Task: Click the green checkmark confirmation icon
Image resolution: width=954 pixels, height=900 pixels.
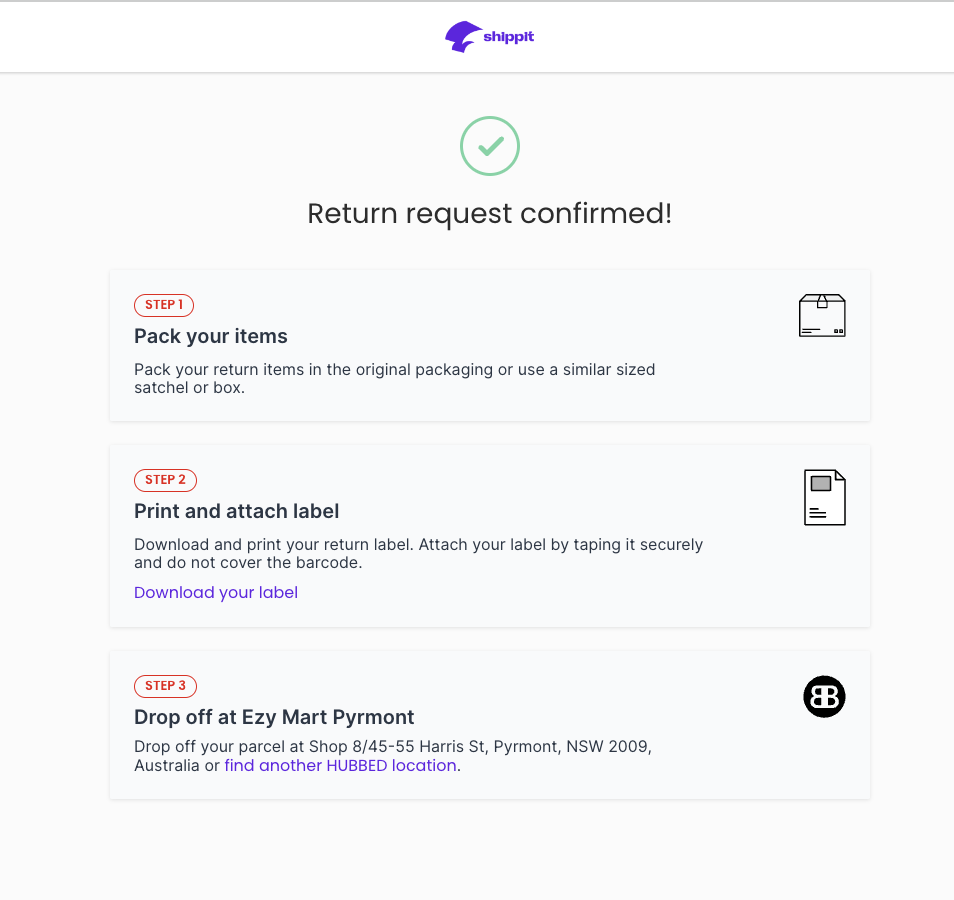Action: pos(490,146)
